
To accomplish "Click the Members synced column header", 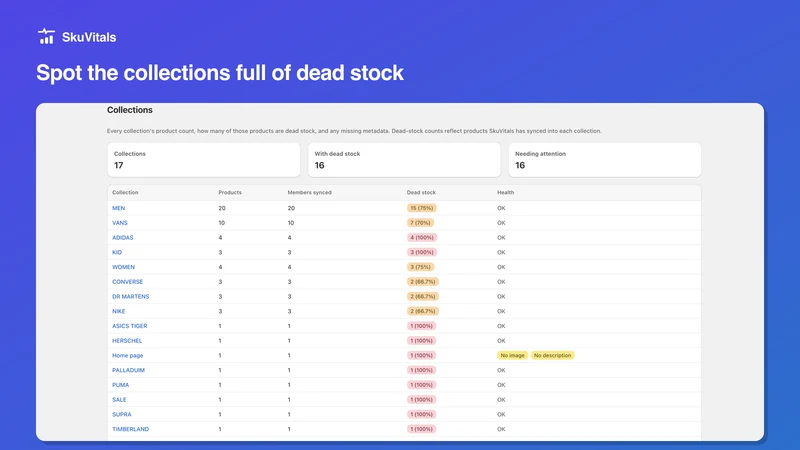I will [x=309, y=193].
